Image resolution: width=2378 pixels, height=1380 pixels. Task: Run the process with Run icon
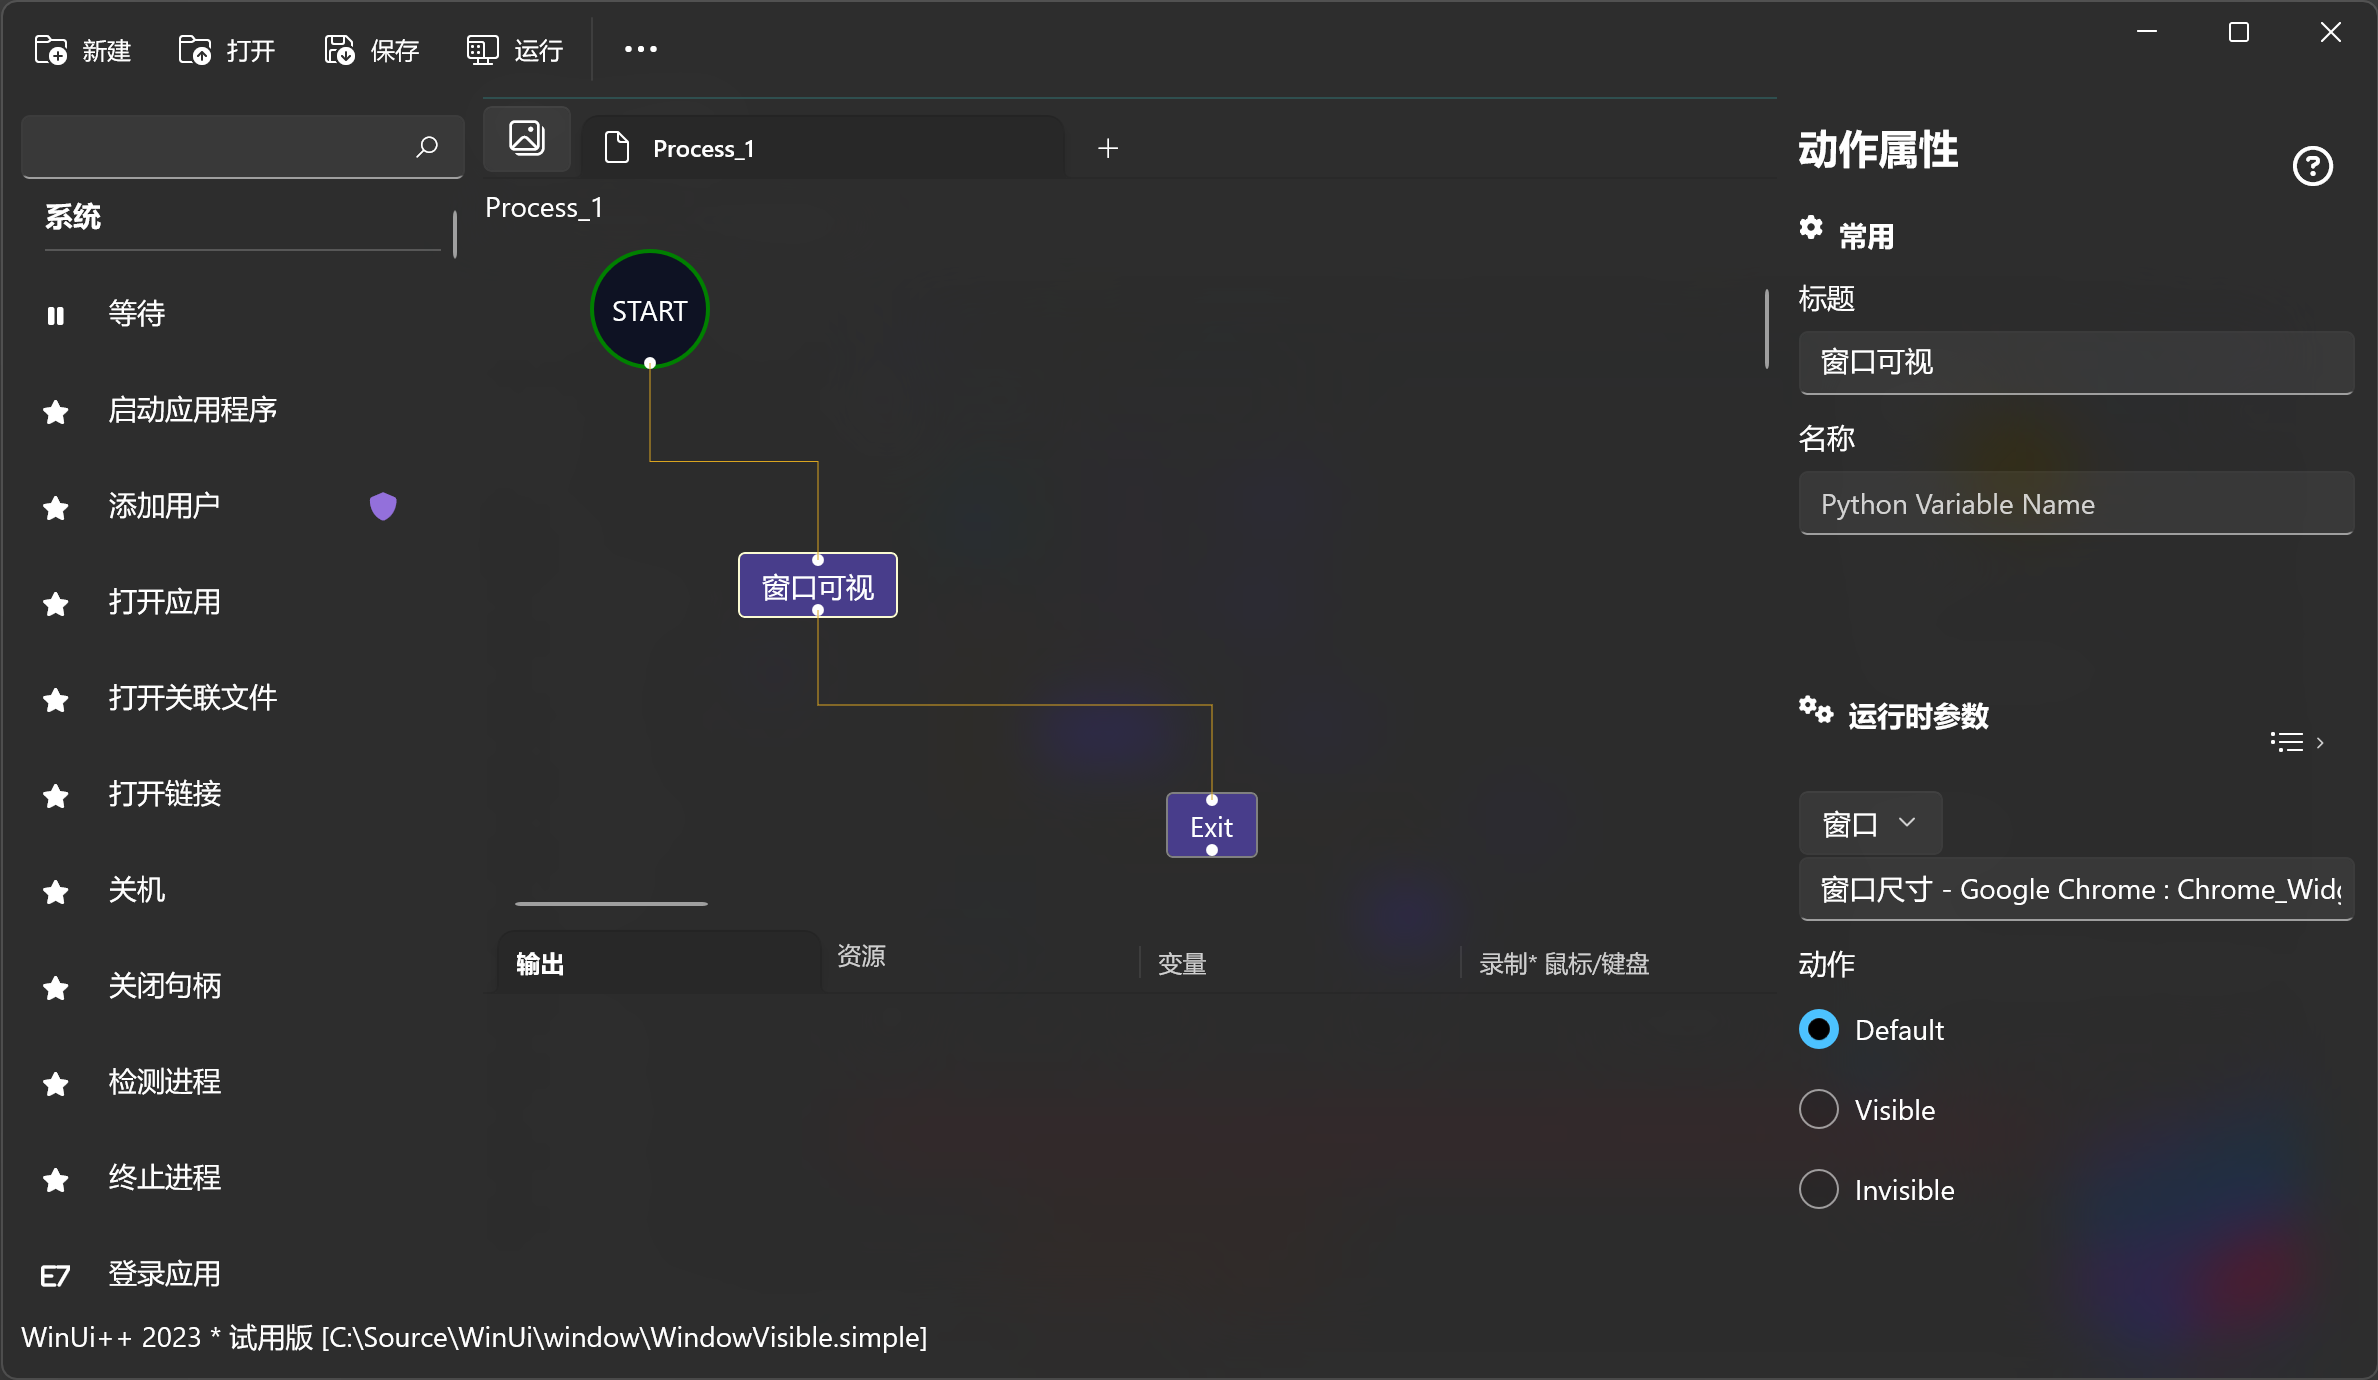click(x=482, y=50)
